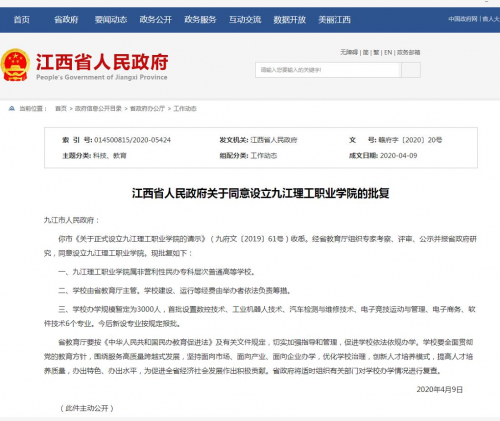Open 互动交流 from the navigation bar
The image size is (500, 421).
tap(245, 20)
